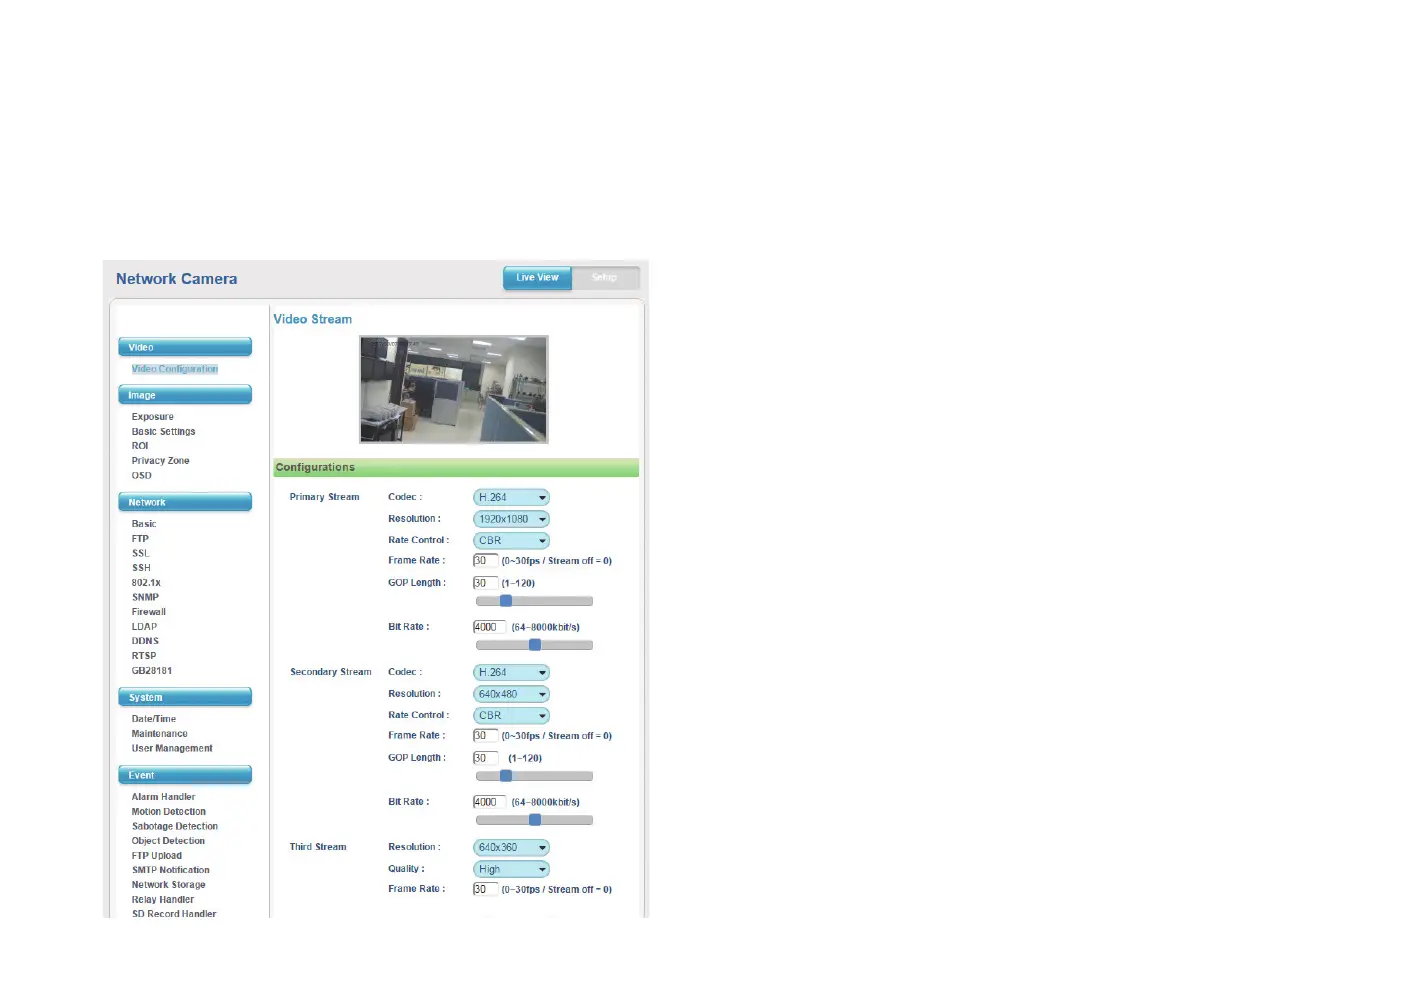
Task: Open OSD settings
Action: (142, 476)
